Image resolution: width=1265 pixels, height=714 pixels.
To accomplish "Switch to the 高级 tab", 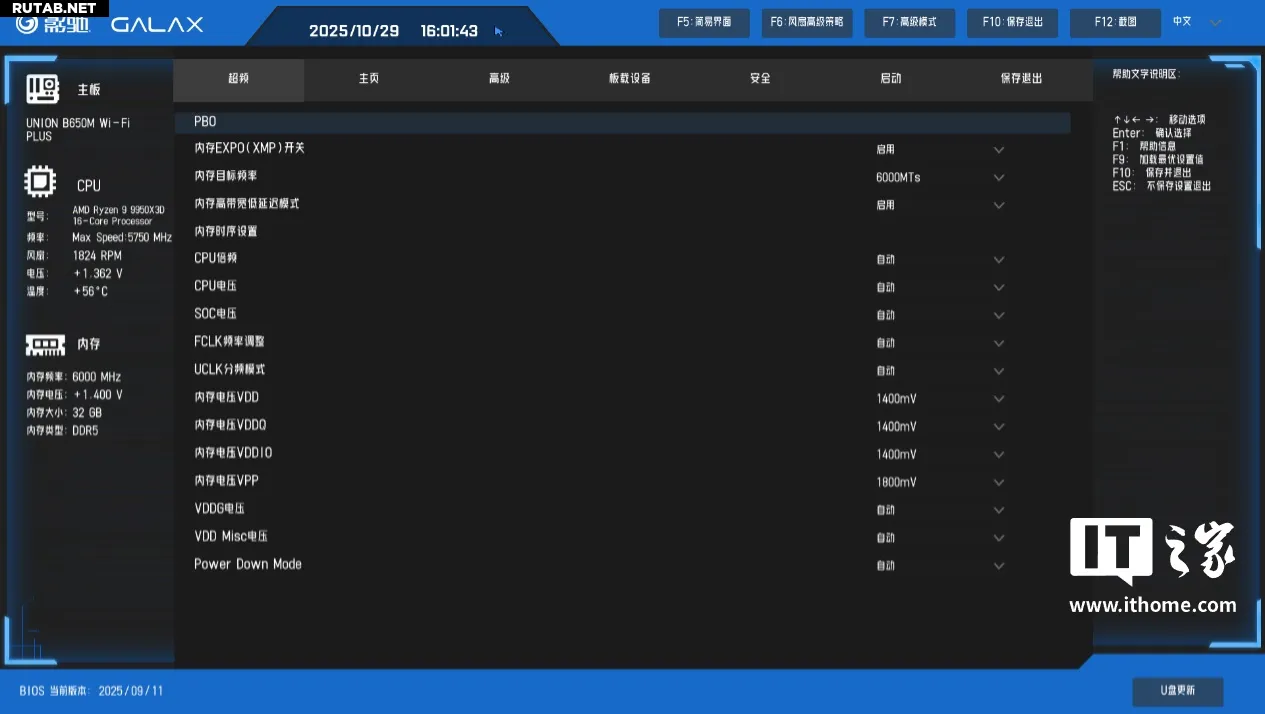I will pos(499,79).
